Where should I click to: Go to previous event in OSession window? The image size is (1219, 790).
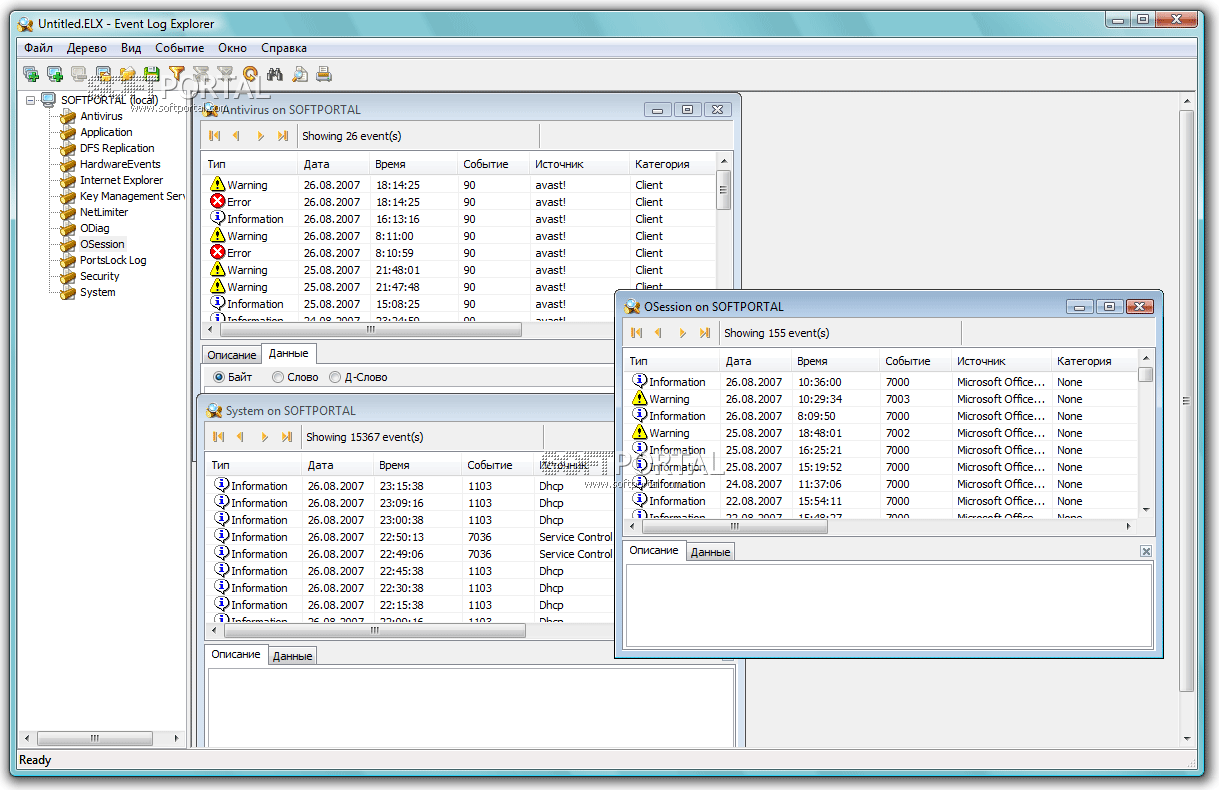(659, 333)
